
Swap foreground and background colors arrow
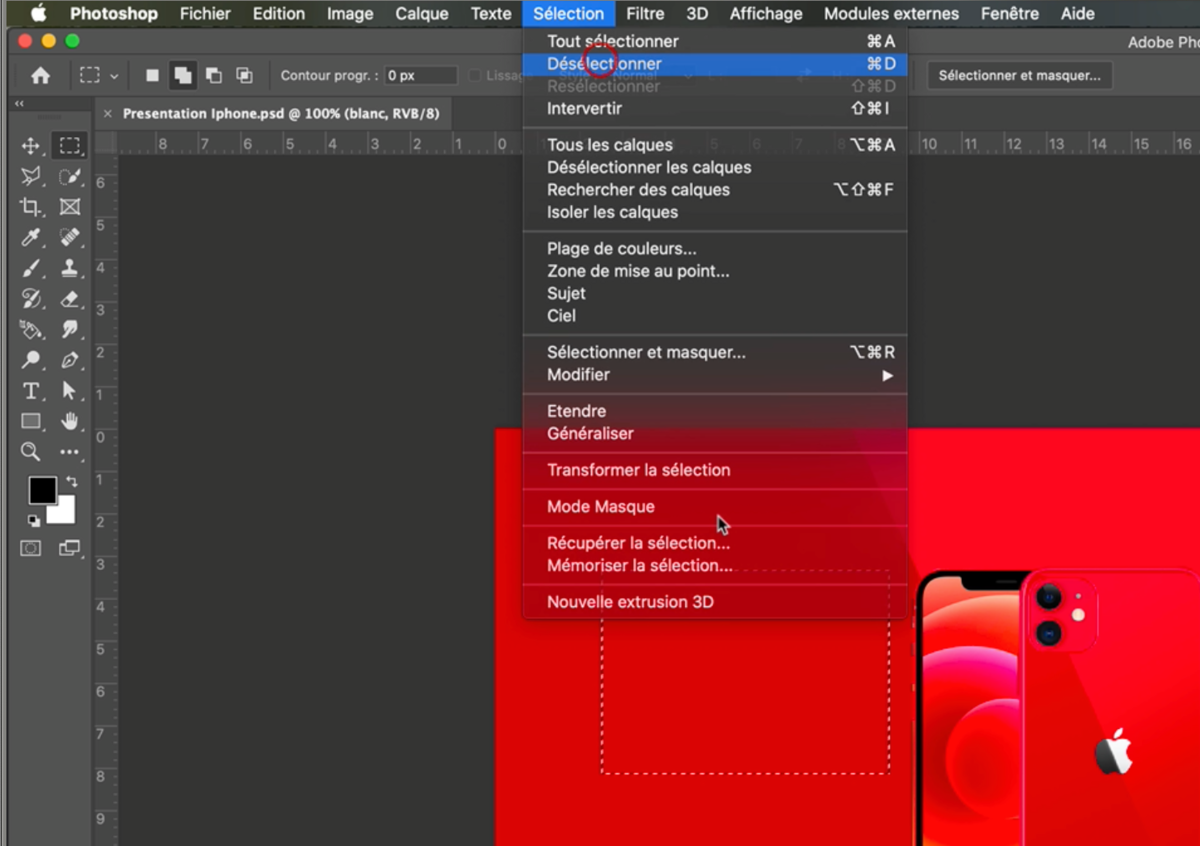[72, 482]
